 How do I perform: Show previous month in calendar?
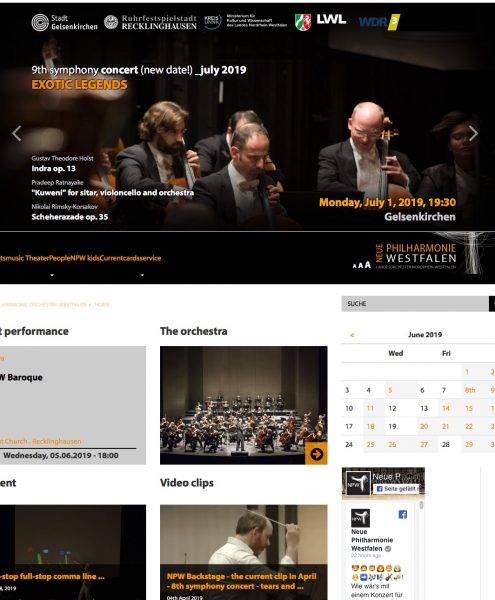(x=352, y=335)
